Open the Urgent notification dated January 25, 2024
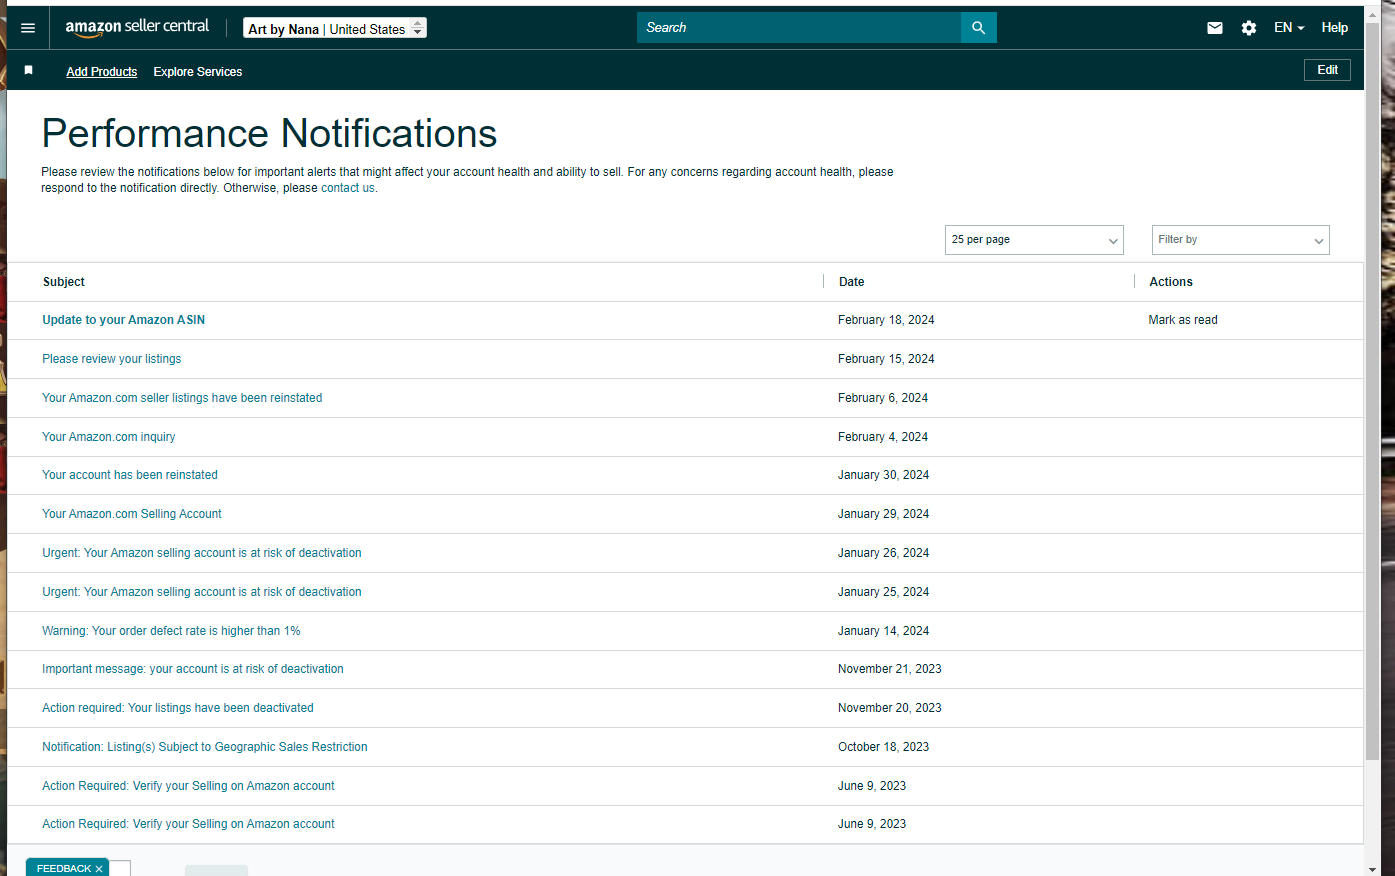This screenshot has height=876, width=1395. 202,592
